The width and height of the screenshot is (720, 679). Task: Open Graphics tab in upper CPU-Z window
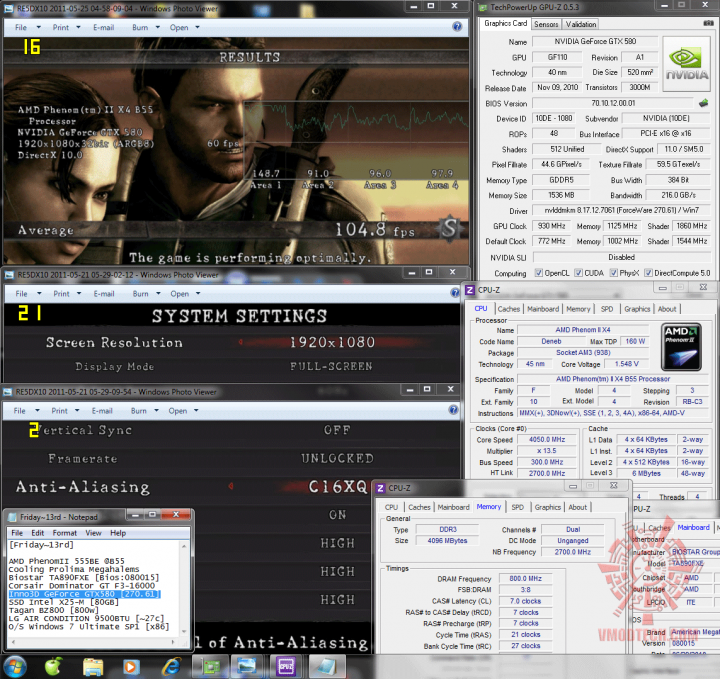pyautogui.click(x=637, y=309)
